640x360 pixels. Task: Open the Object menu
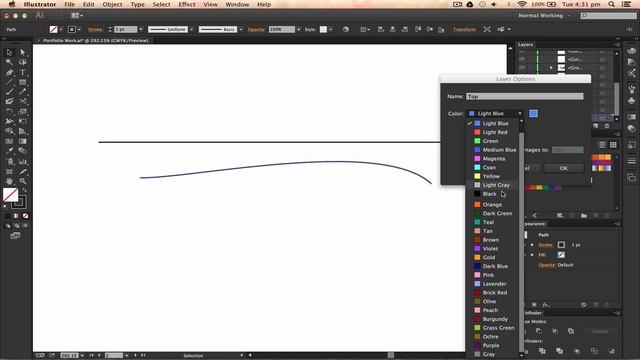[x=112, y=4]
